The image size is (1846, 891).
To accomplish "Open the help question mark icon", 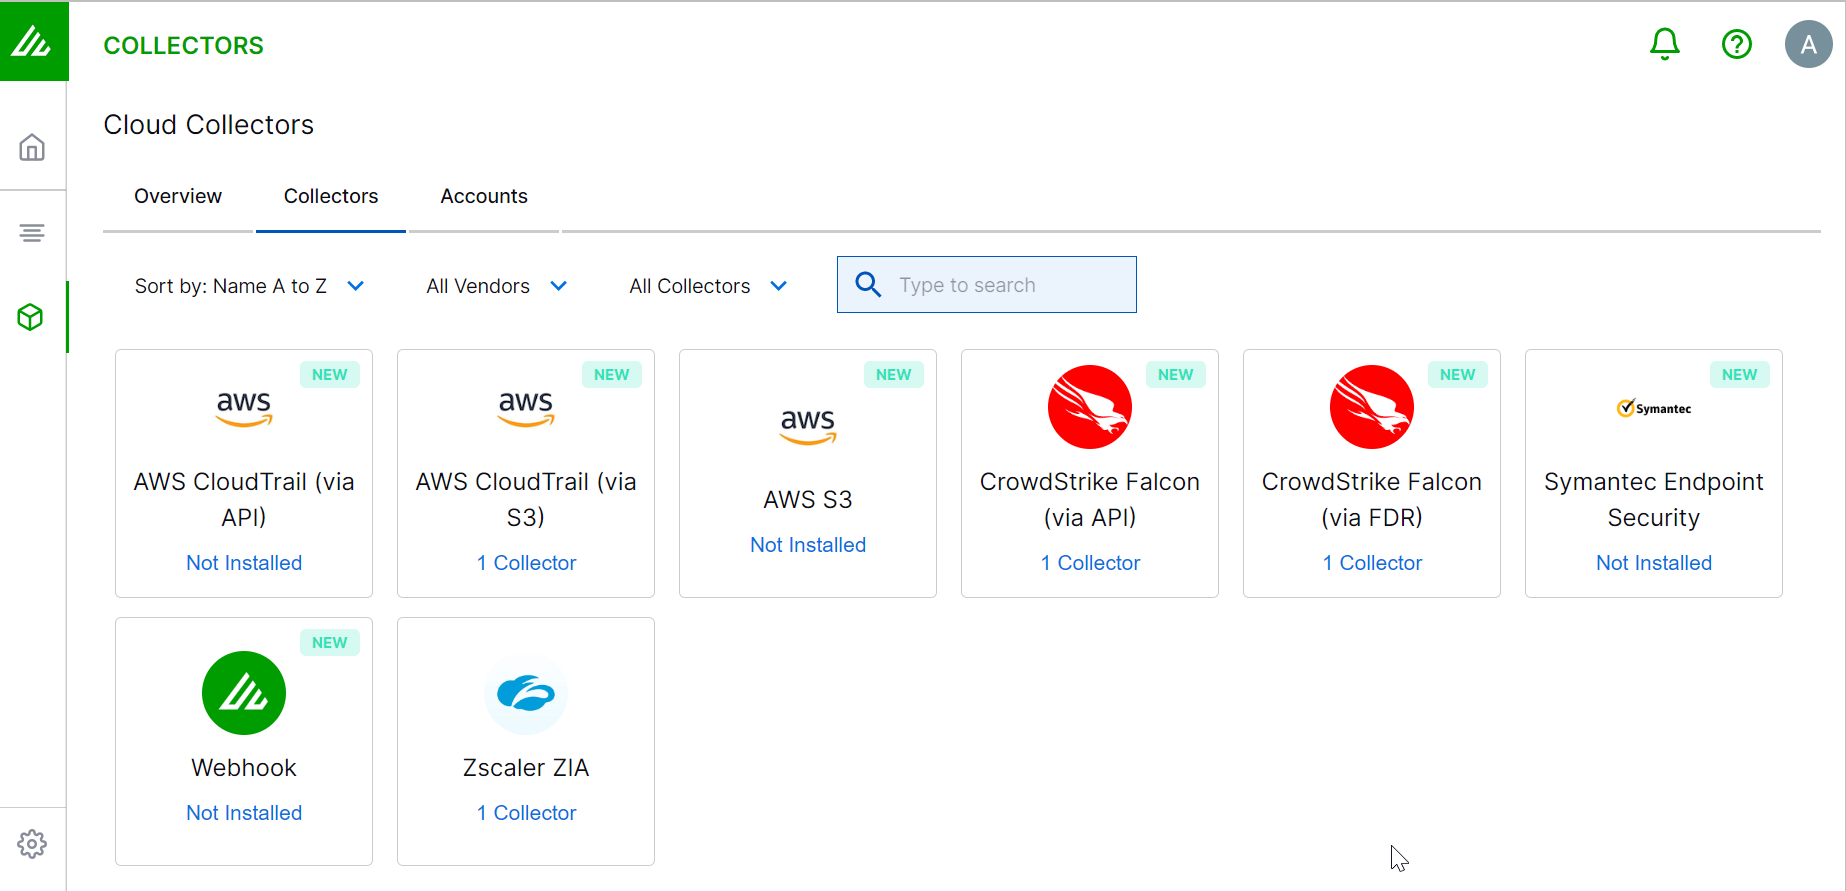I will [1737, 44].
